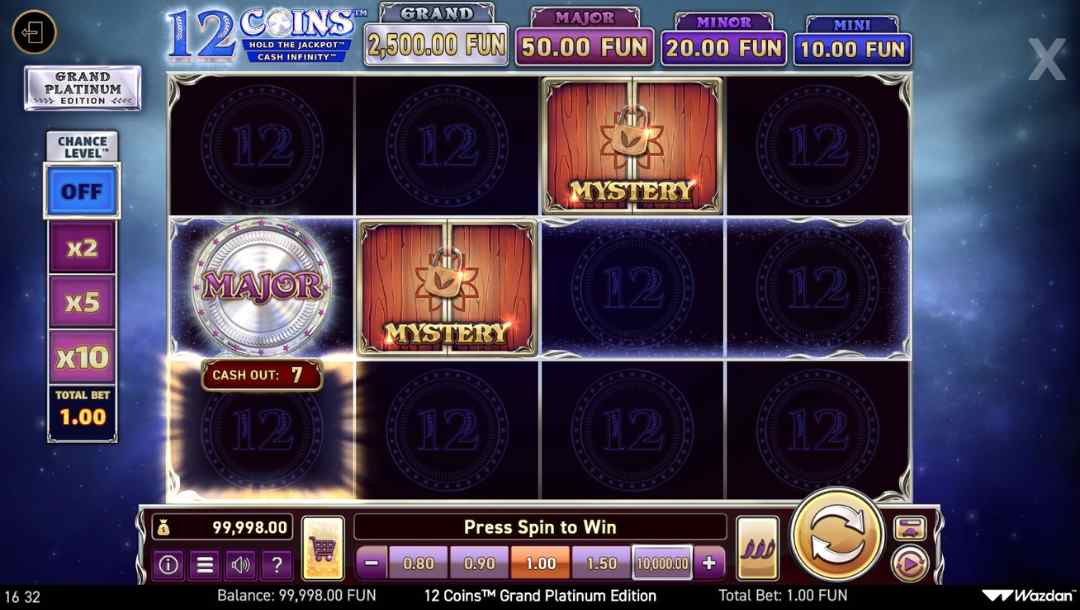Select the x10 Chance Level
The width and height of the screenshot is (1080, 610).
pyautogui.click(x=82, y=357)
